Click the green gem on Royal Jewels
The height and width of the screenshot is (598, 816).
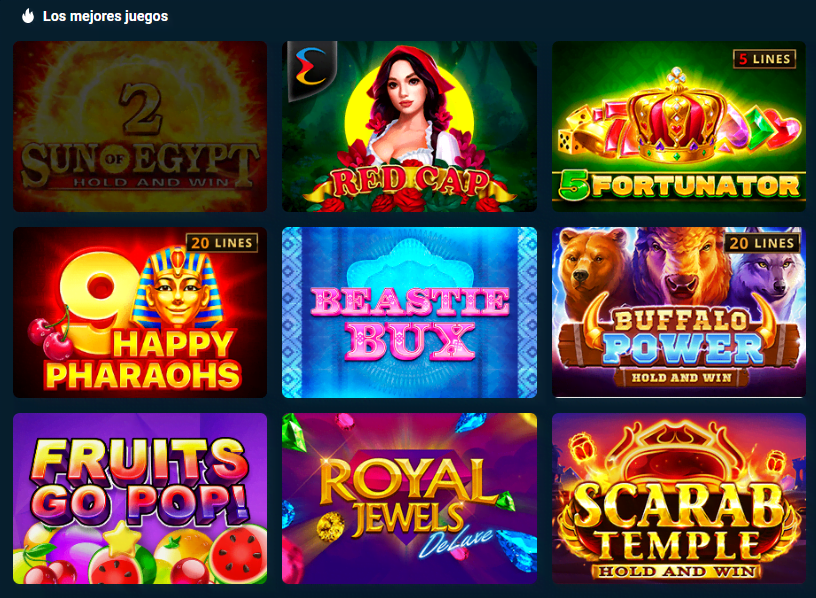pos(294,433)
